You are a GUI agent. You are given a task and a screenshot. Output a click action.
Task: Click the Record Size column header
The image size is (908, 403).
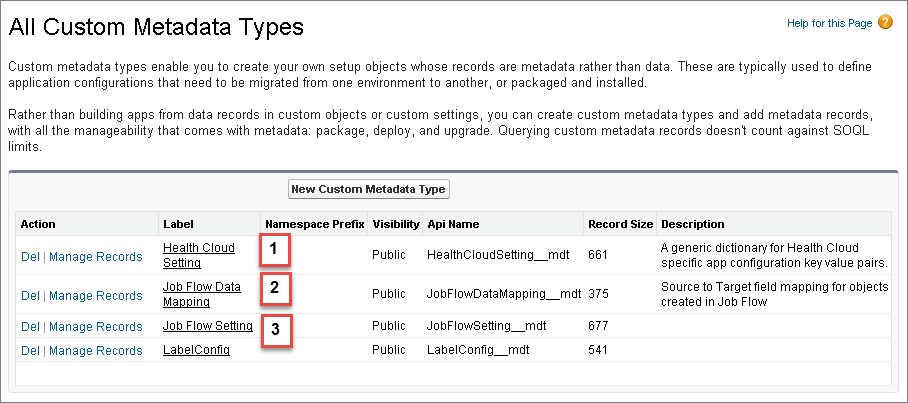[x=620, y=224]
